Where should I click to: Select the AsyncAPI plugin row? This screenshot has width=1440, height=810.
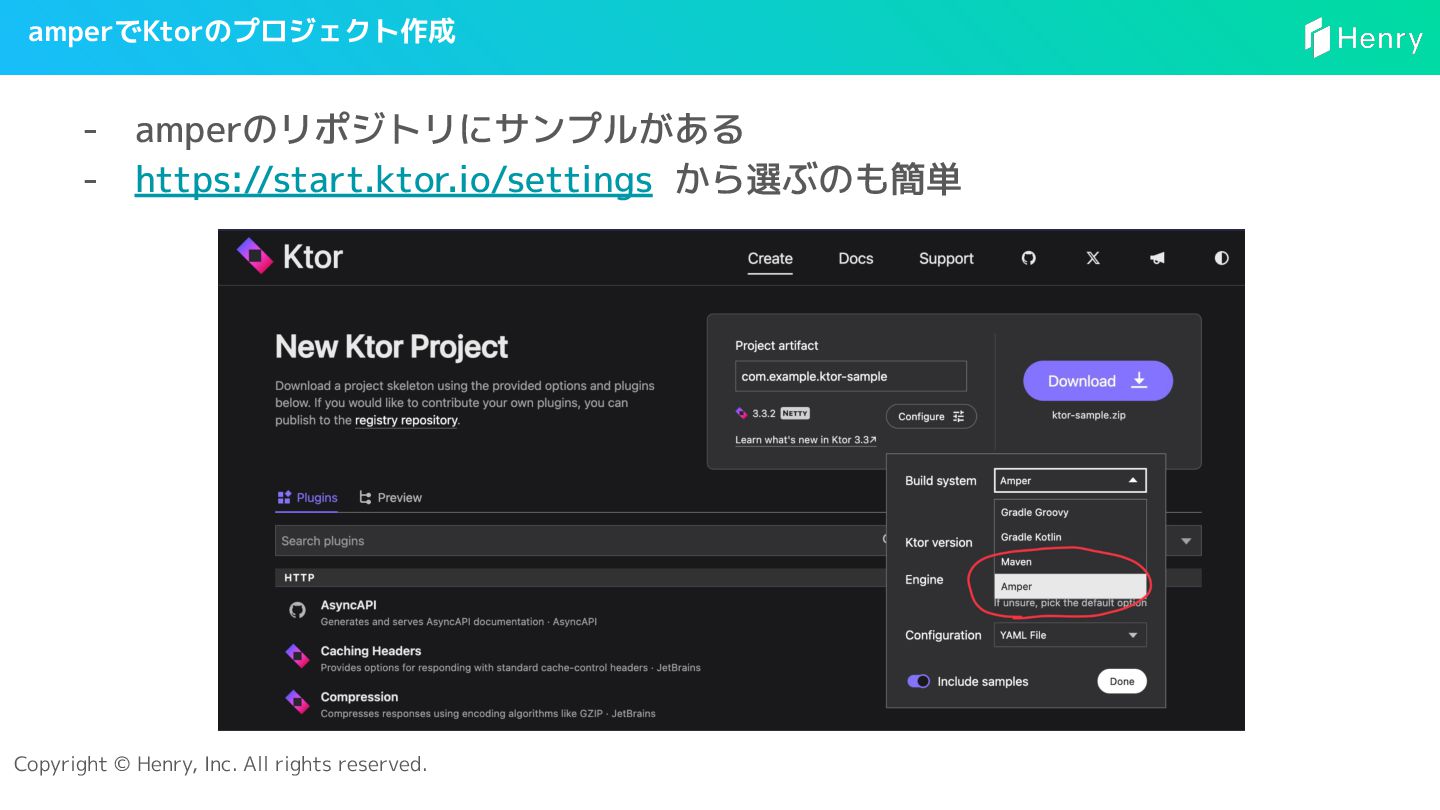tap(580, 612)
